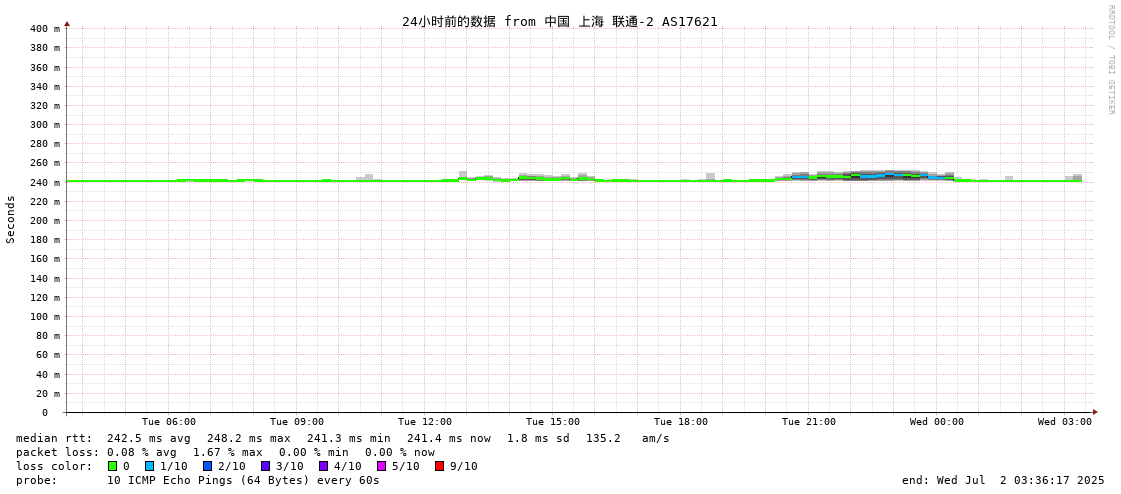1121x494 pixels.
Task: Click the 1/10 light blue loss swatch
Action: 149,466
